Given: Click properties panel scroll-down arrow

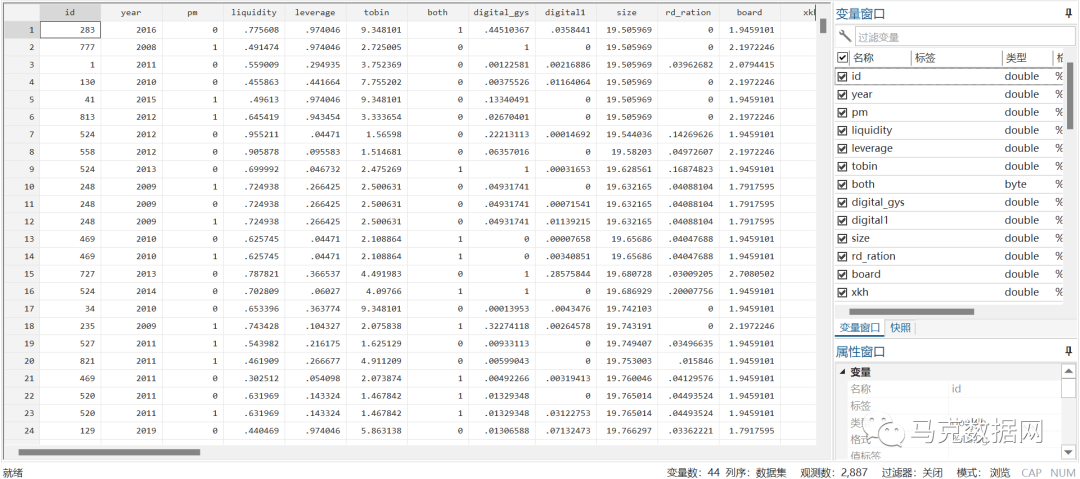Looking at the screenshot, I should [1068, 452].
